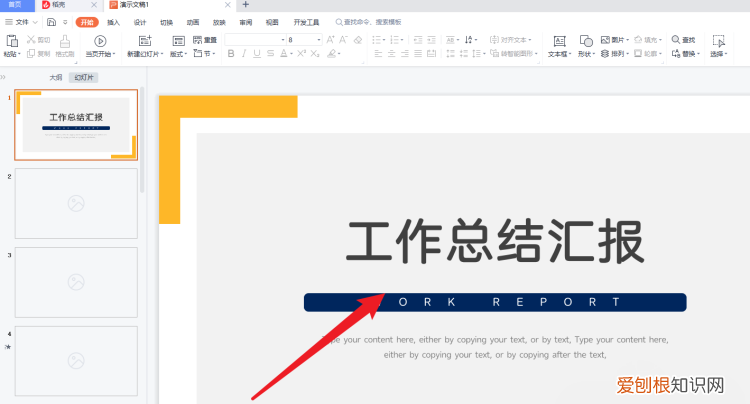This screenshot has height=404, width=750.
Task: Click the increase indent icon
Action: click(x=431, y=40)
